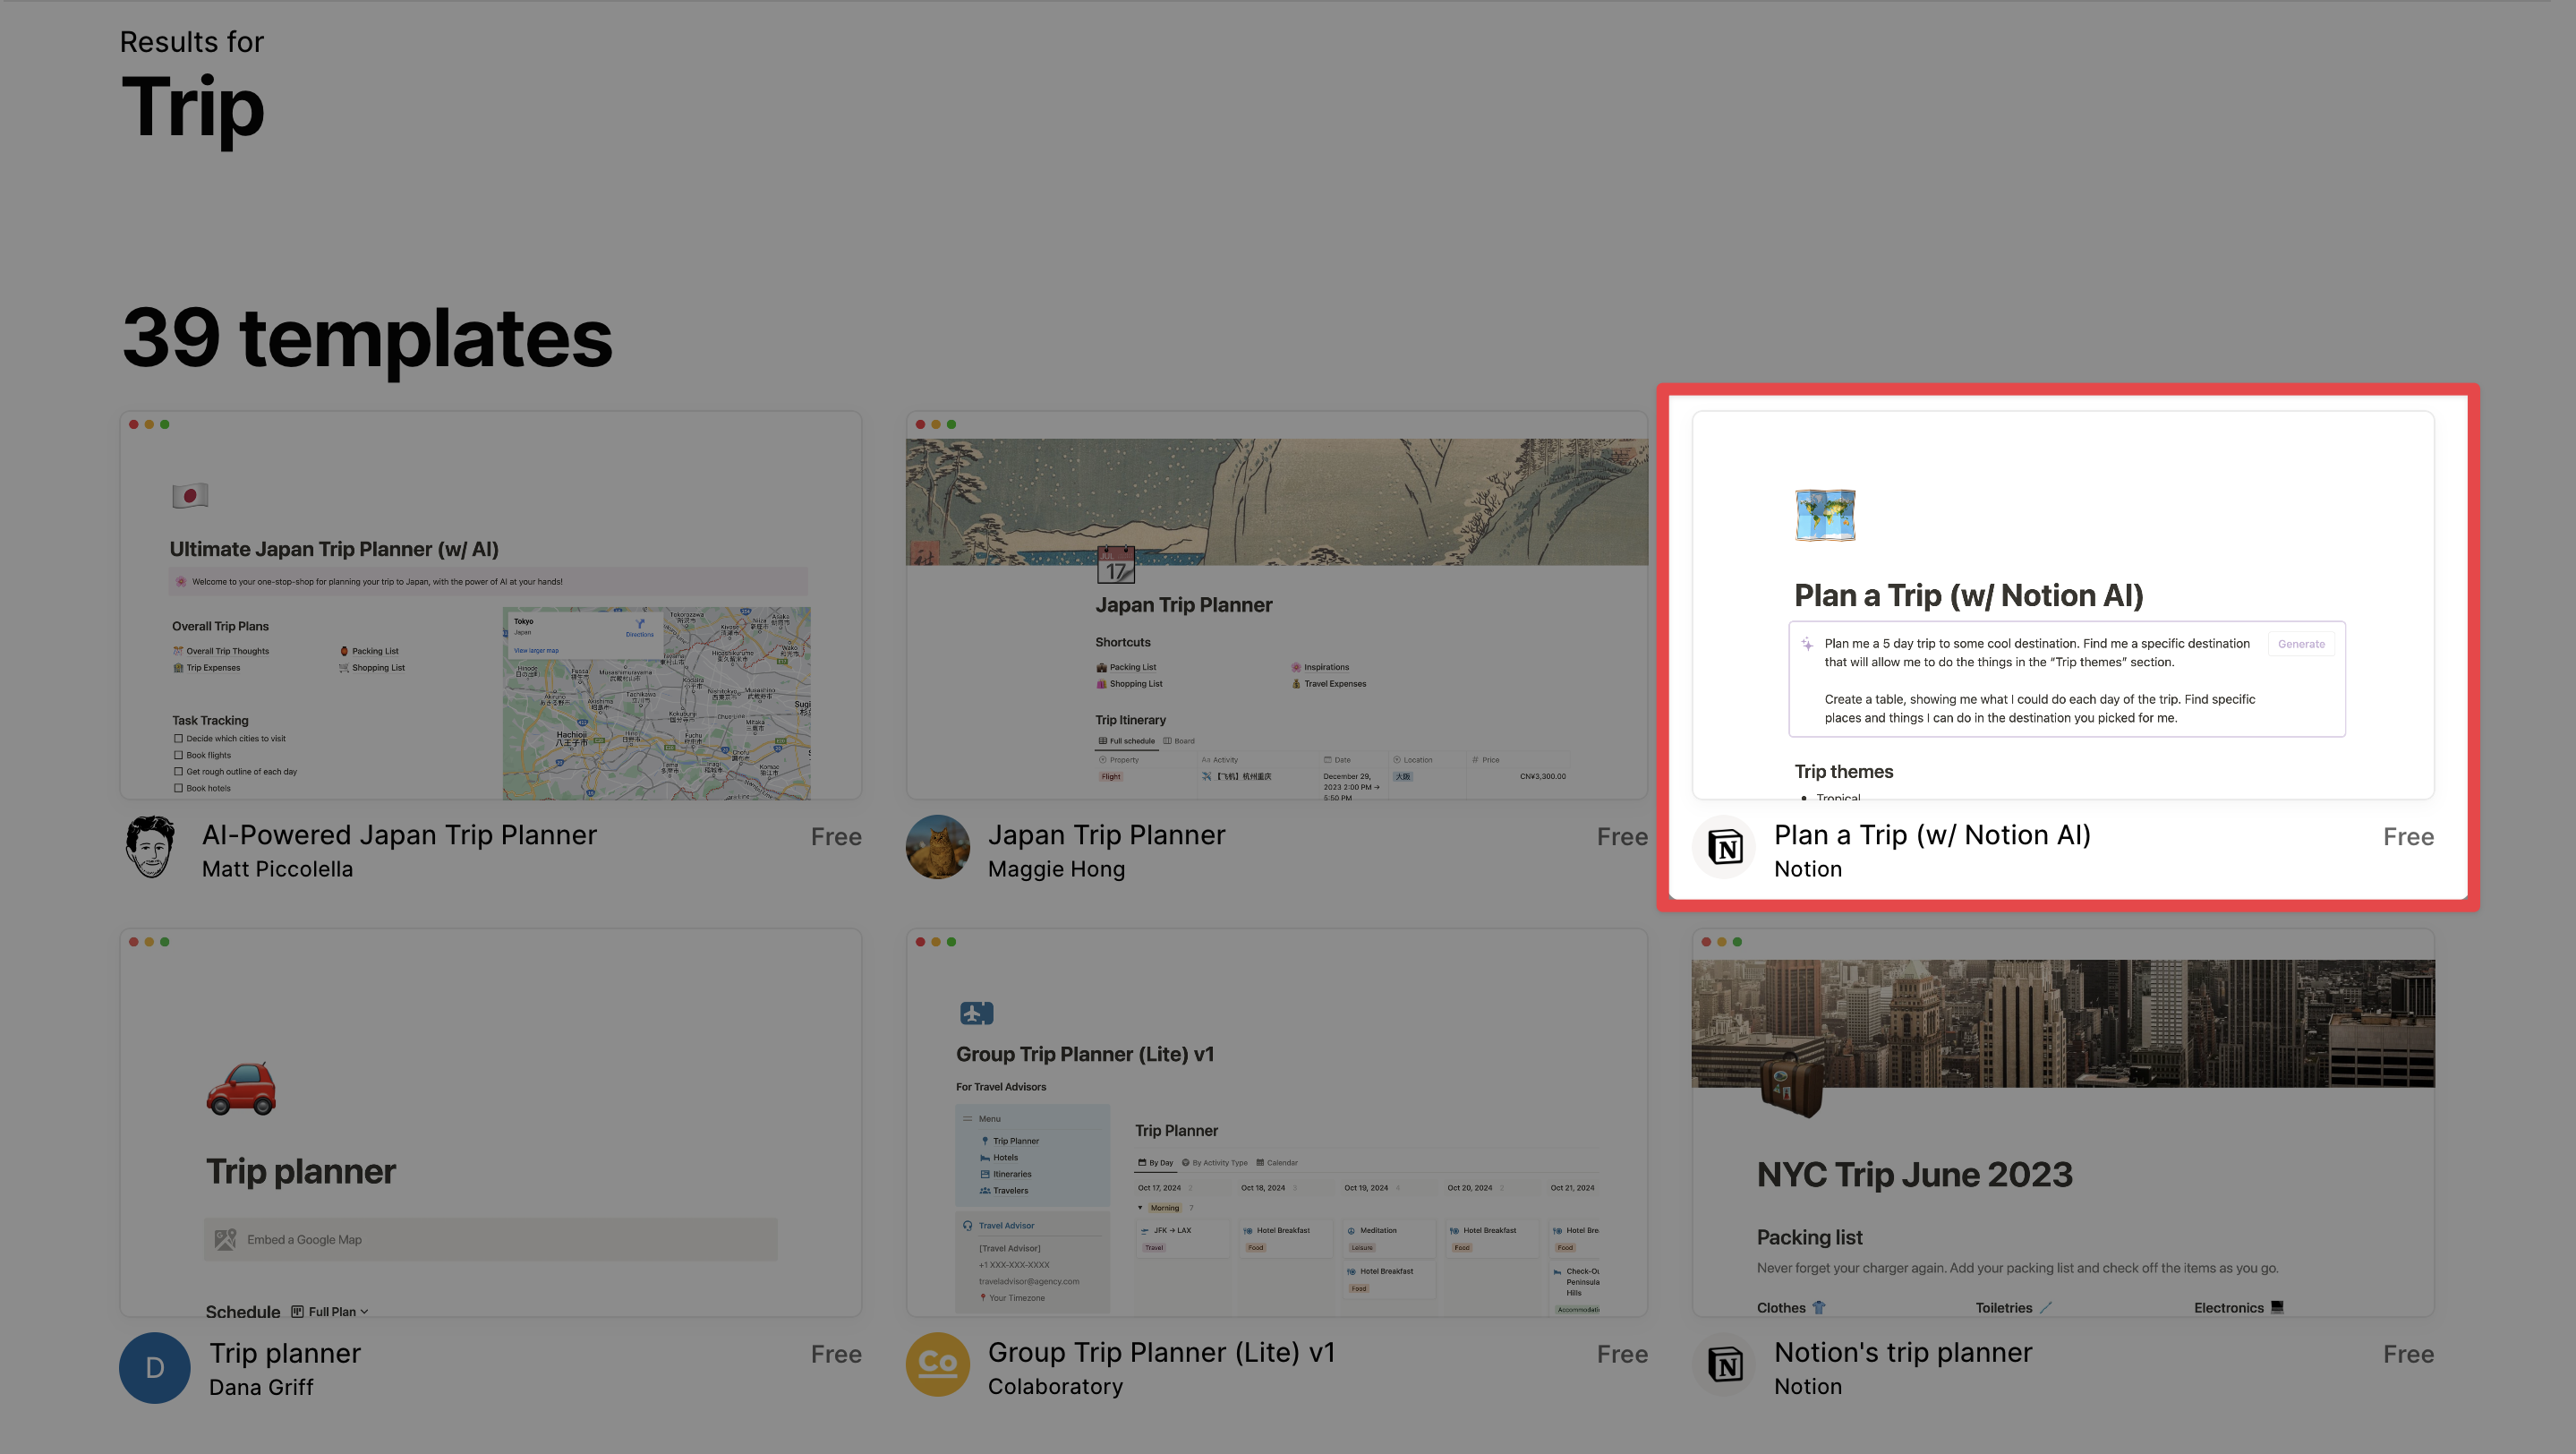
Task: Click 'View larger map' on the Tokyo map
Action: coord(536,651)
